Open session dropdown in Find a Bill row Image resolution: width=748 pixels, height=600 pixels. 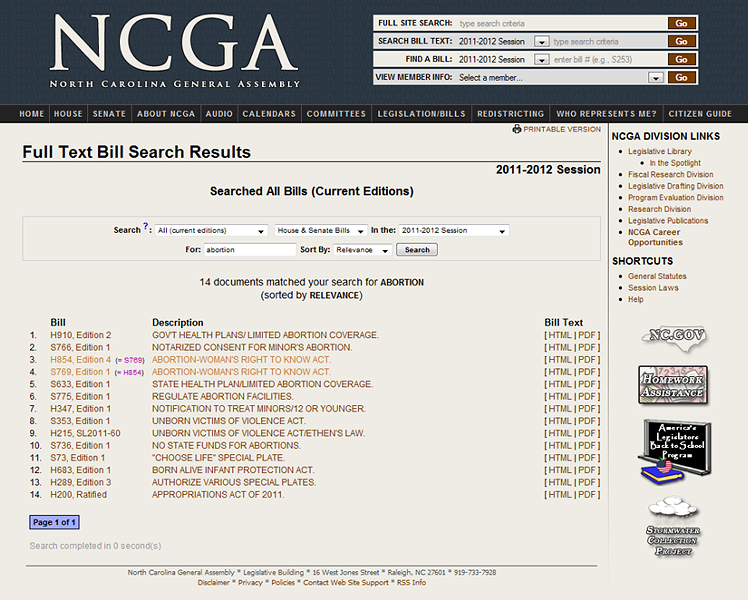tap(541, 60)
